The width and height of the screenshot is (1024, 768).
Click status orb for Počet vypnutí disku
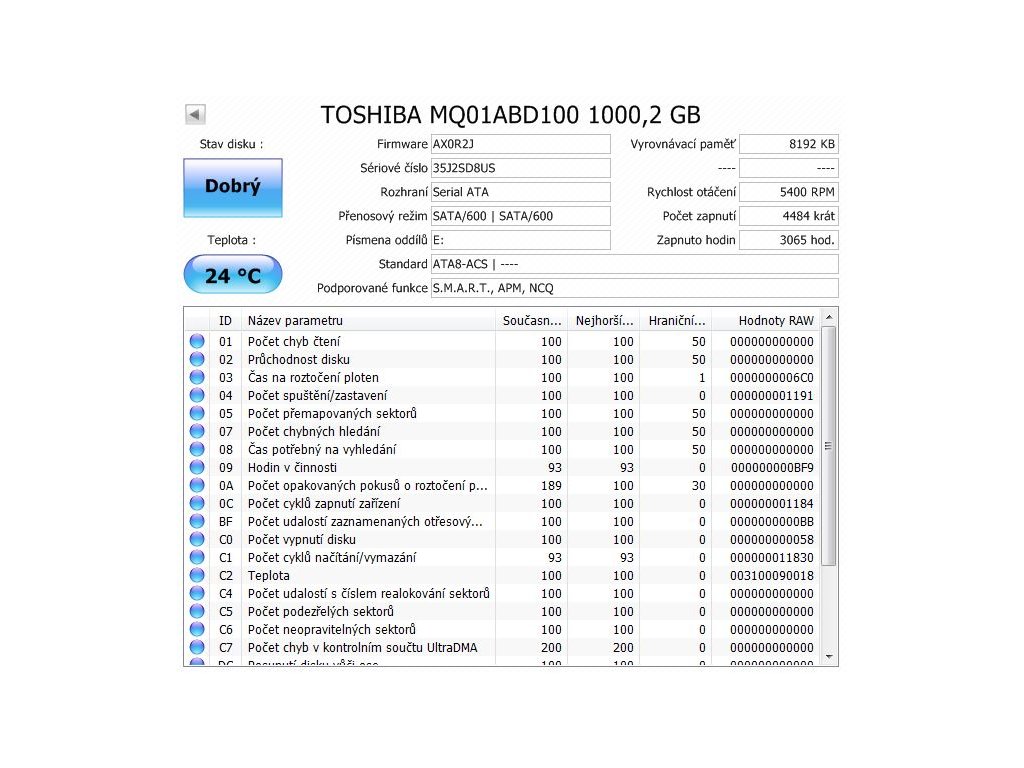(197, 539)
